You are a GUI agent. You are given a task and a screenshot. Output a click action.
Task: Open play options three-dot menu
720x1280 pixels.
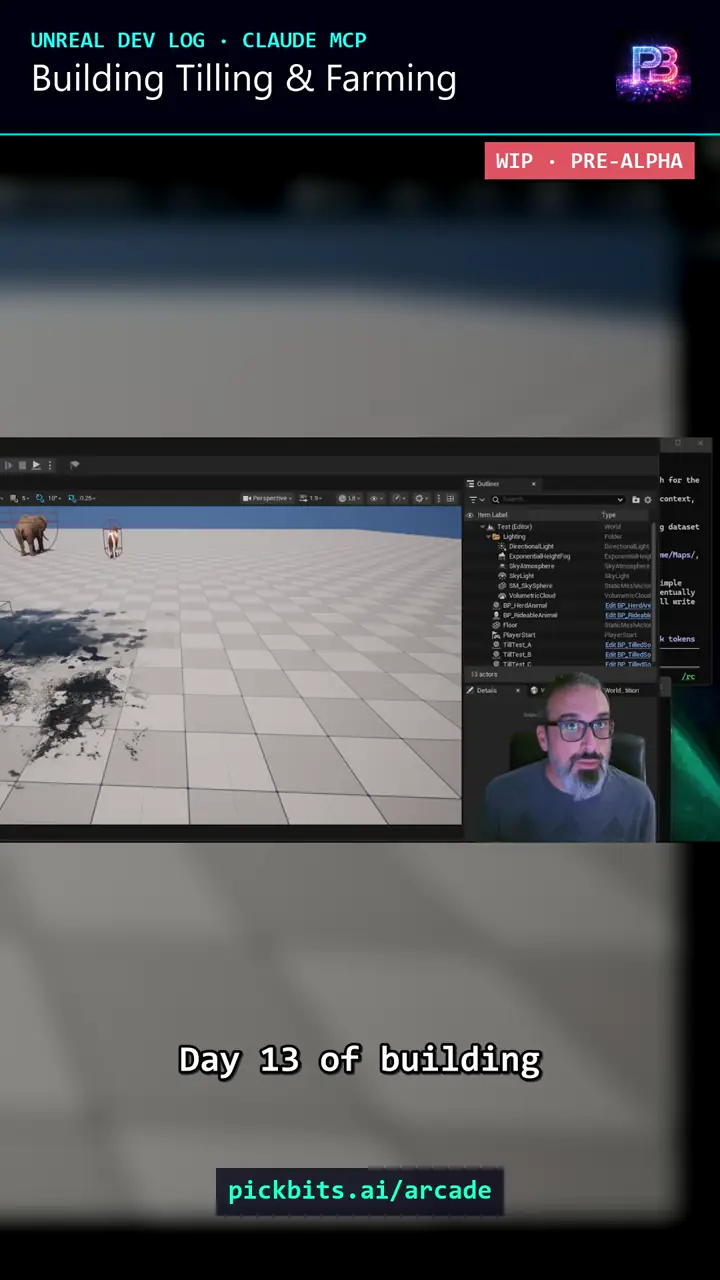[x=50, y=465]
